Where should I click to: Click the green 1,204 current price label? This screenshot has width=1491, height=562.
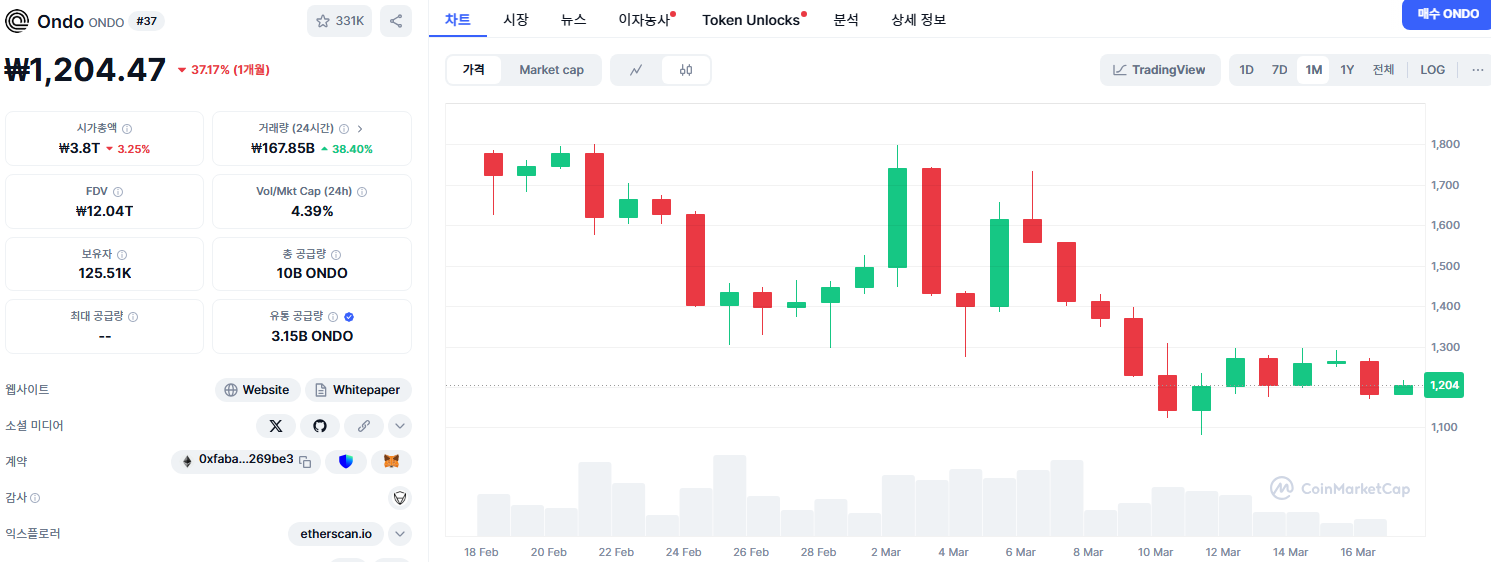tap(1444, 385)
